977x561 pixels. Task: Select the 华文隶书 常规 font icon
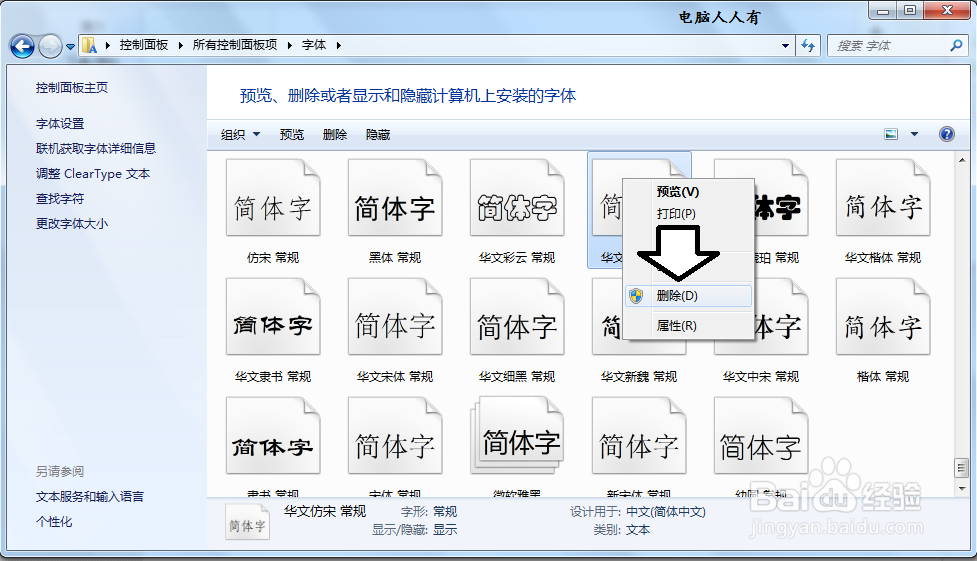(273, 317)
